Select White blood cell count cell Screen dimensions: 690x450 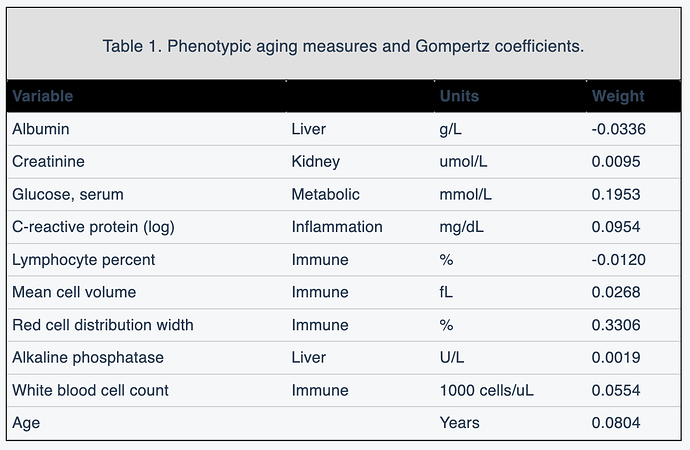coord(90,390)
